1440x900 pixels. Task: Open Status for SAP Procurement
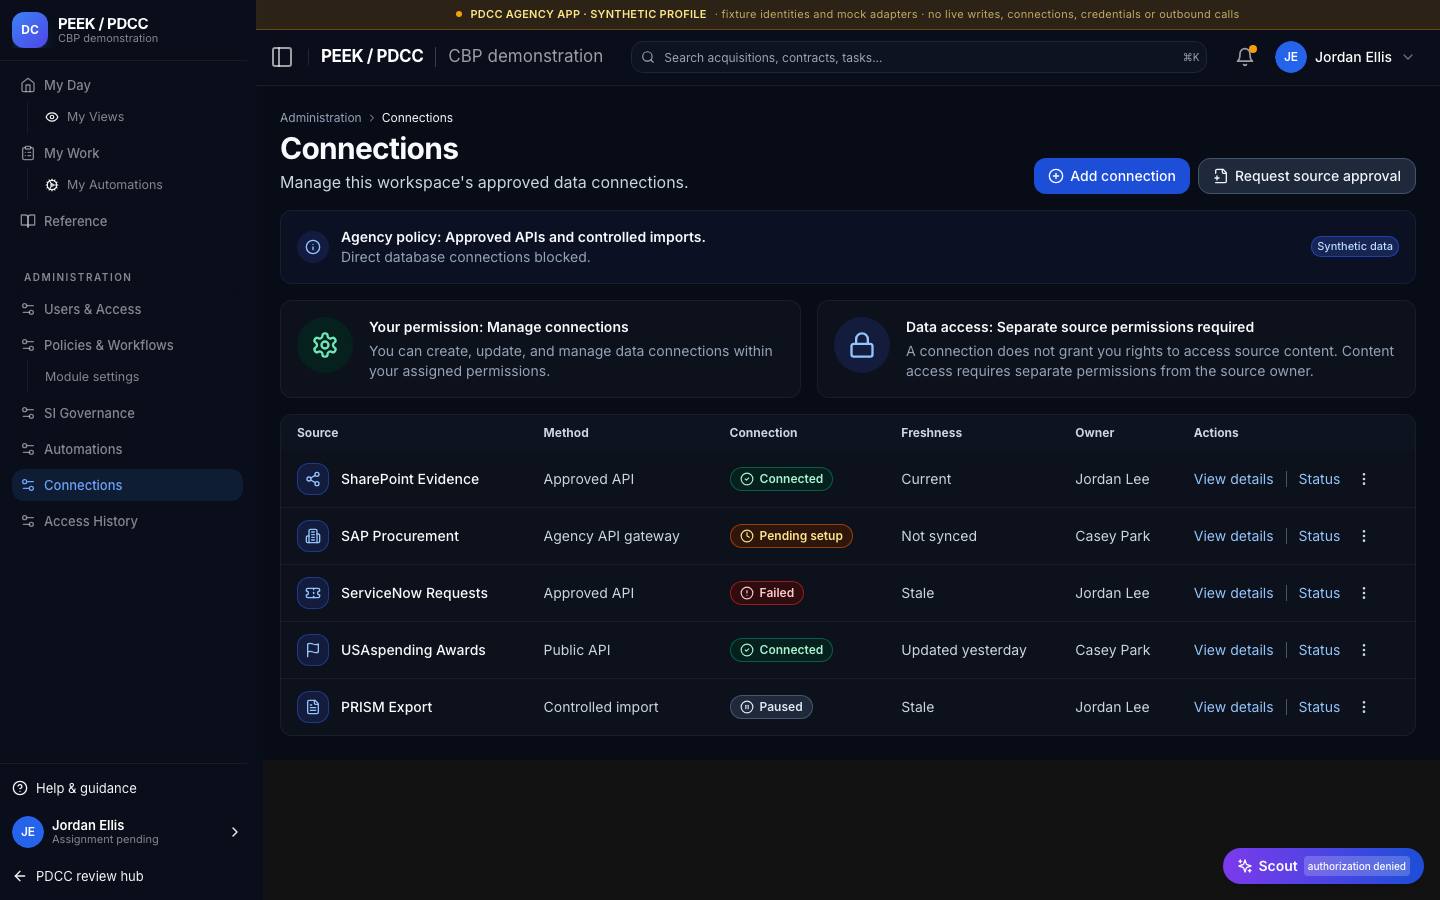click(x=1319, y=536)
